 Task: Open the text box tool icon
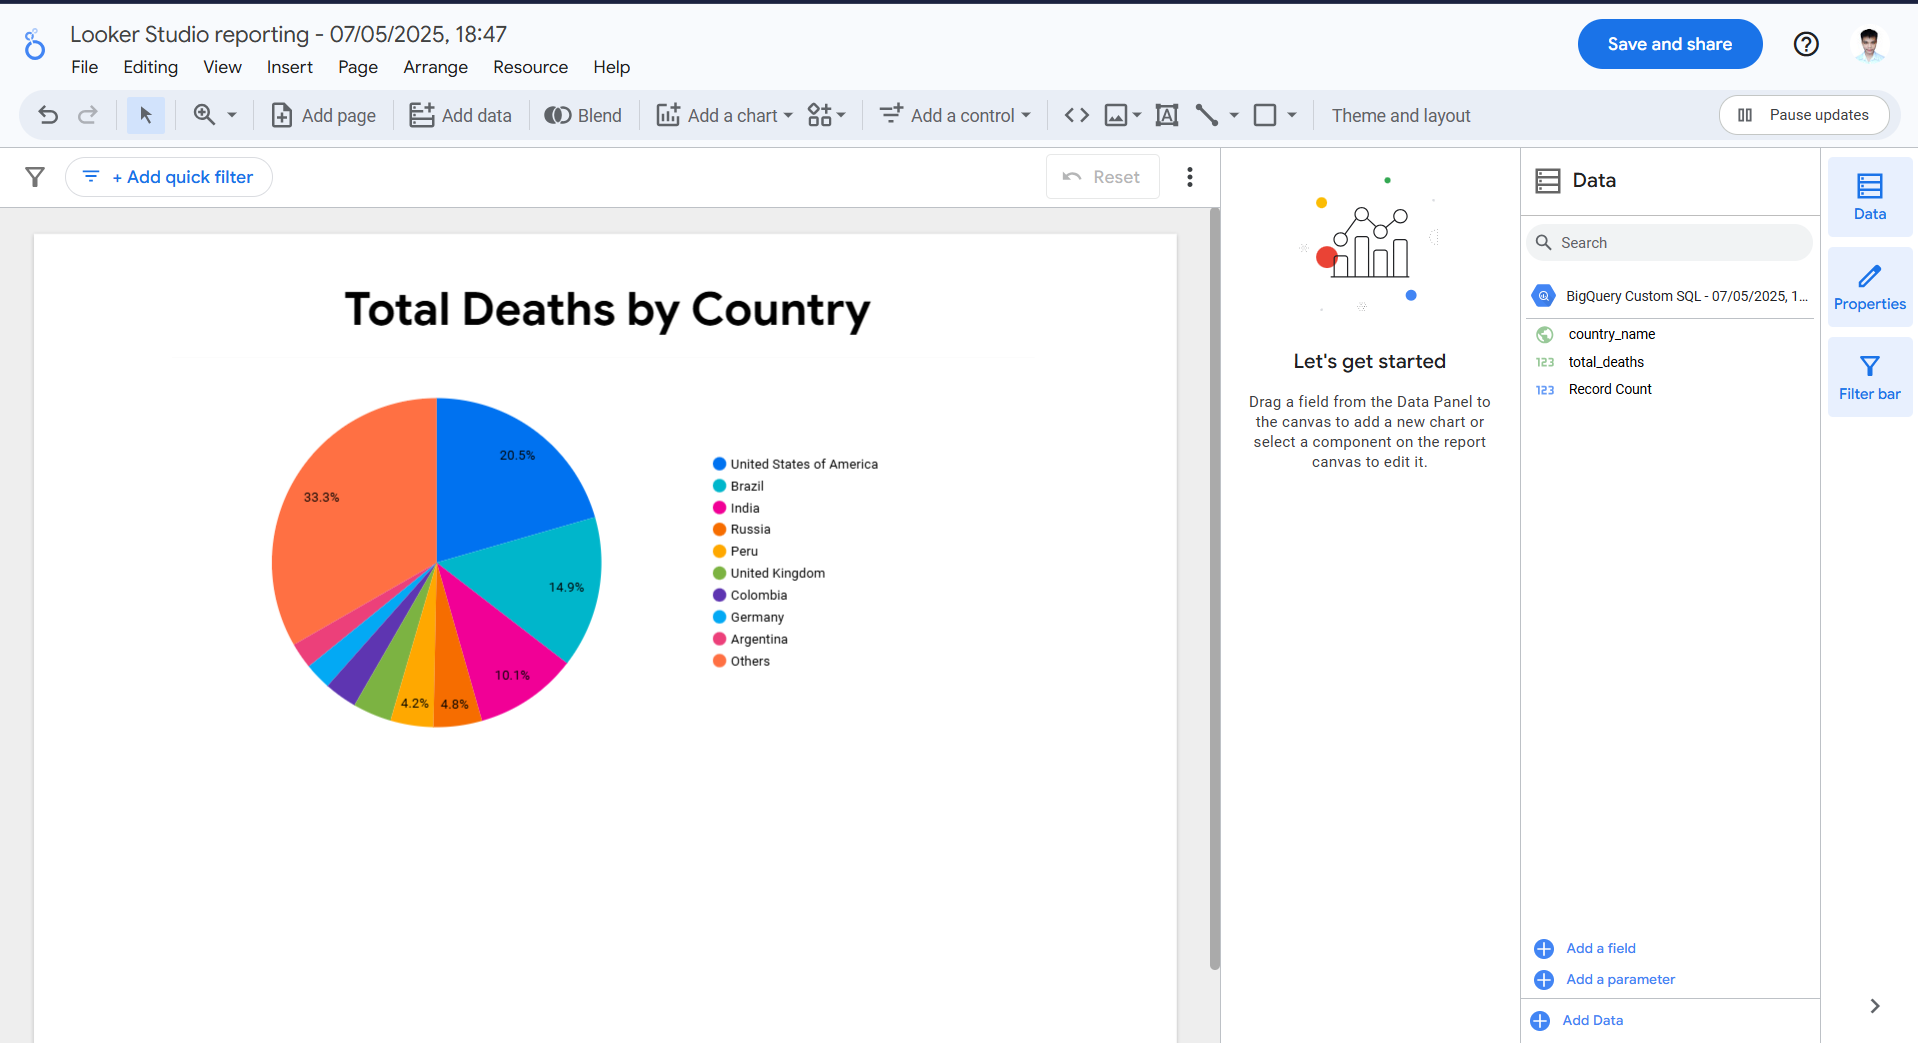1166,115
